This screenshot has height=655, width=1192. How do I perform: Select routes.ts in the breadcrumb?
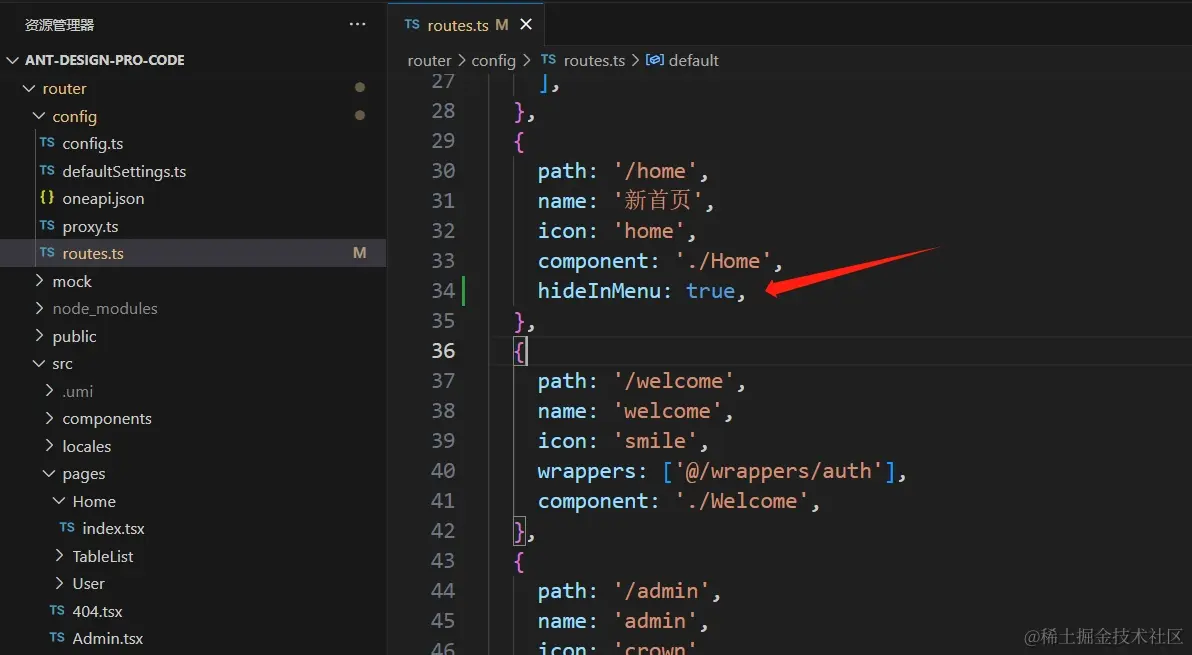pyautogui.click(x=594, y=60)
